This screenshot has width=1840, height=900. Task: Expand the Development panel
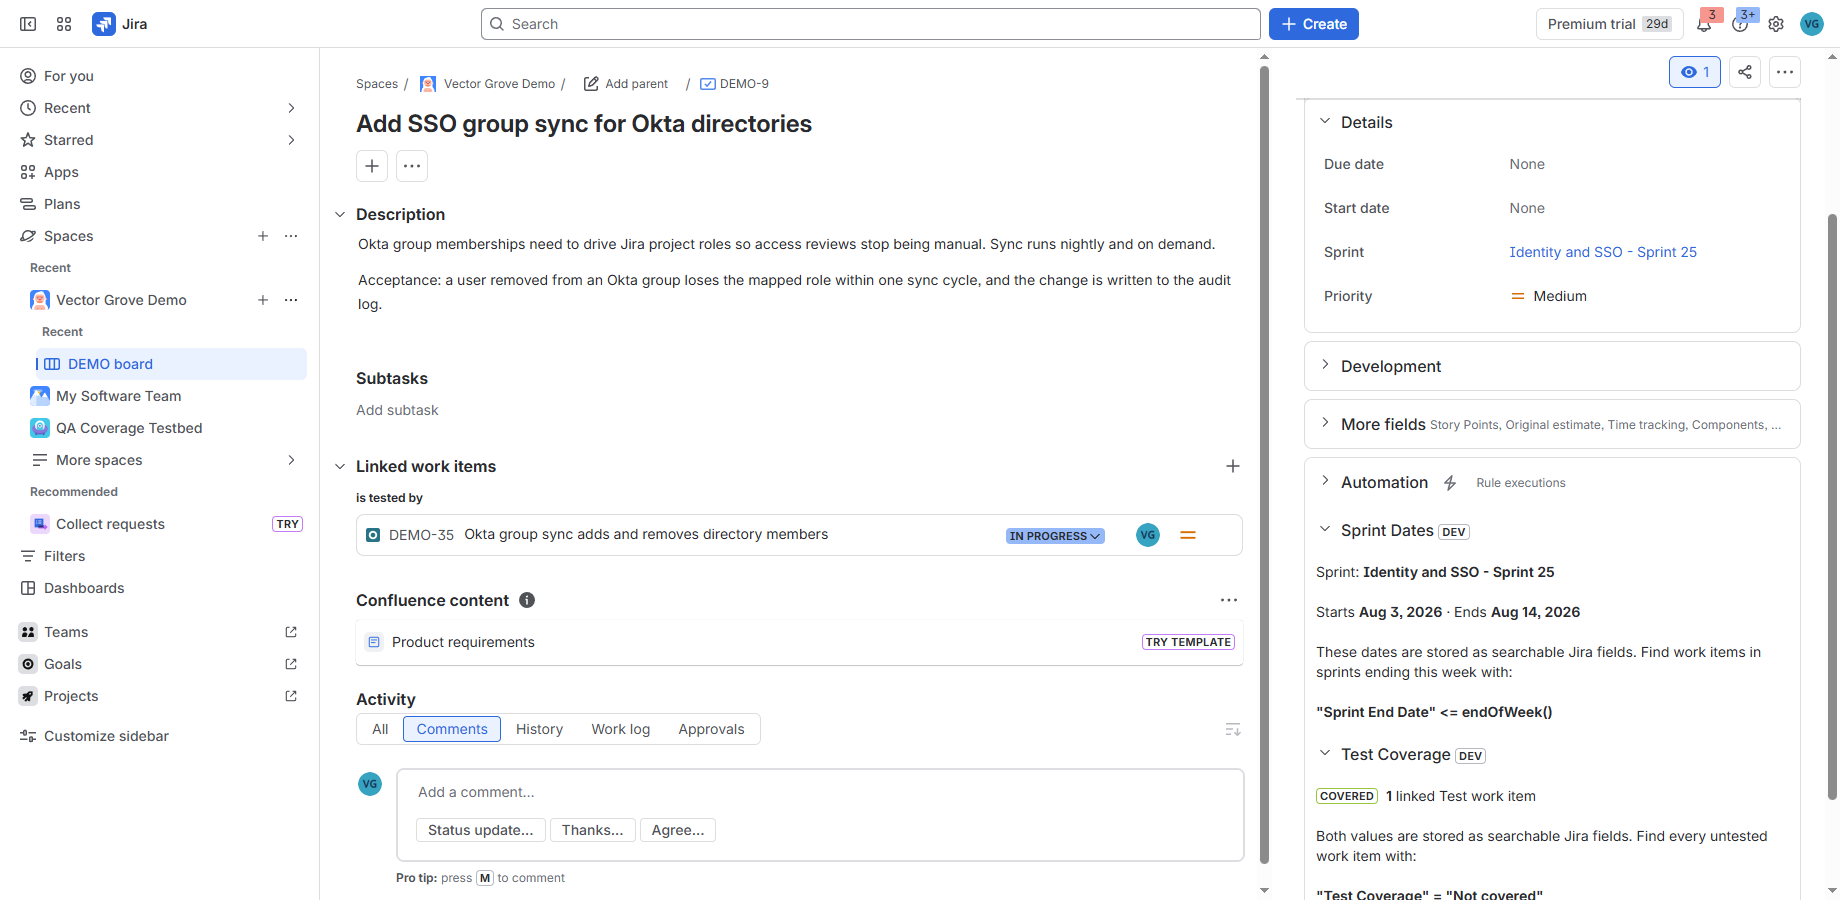1325,365
